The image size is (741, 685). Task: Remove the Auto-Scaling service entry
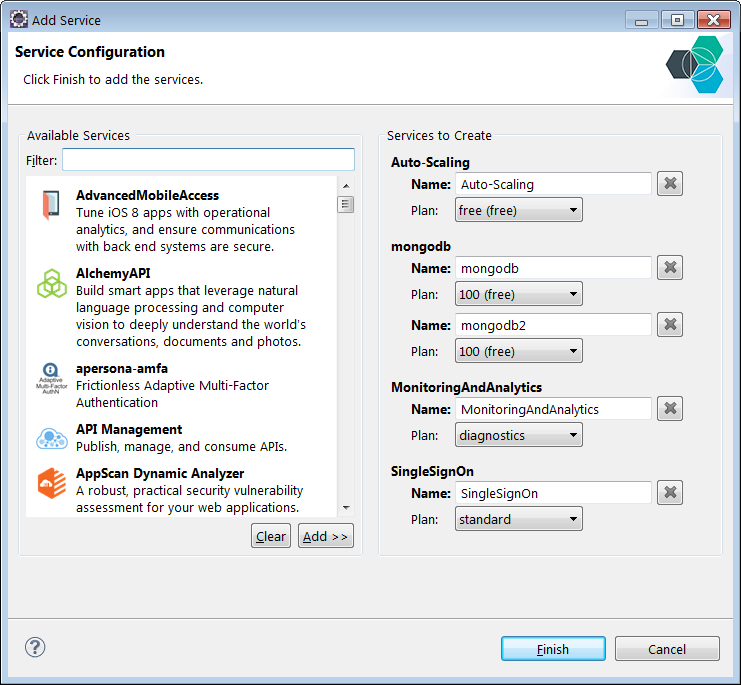pyautogui.click(x=670, y=183)
